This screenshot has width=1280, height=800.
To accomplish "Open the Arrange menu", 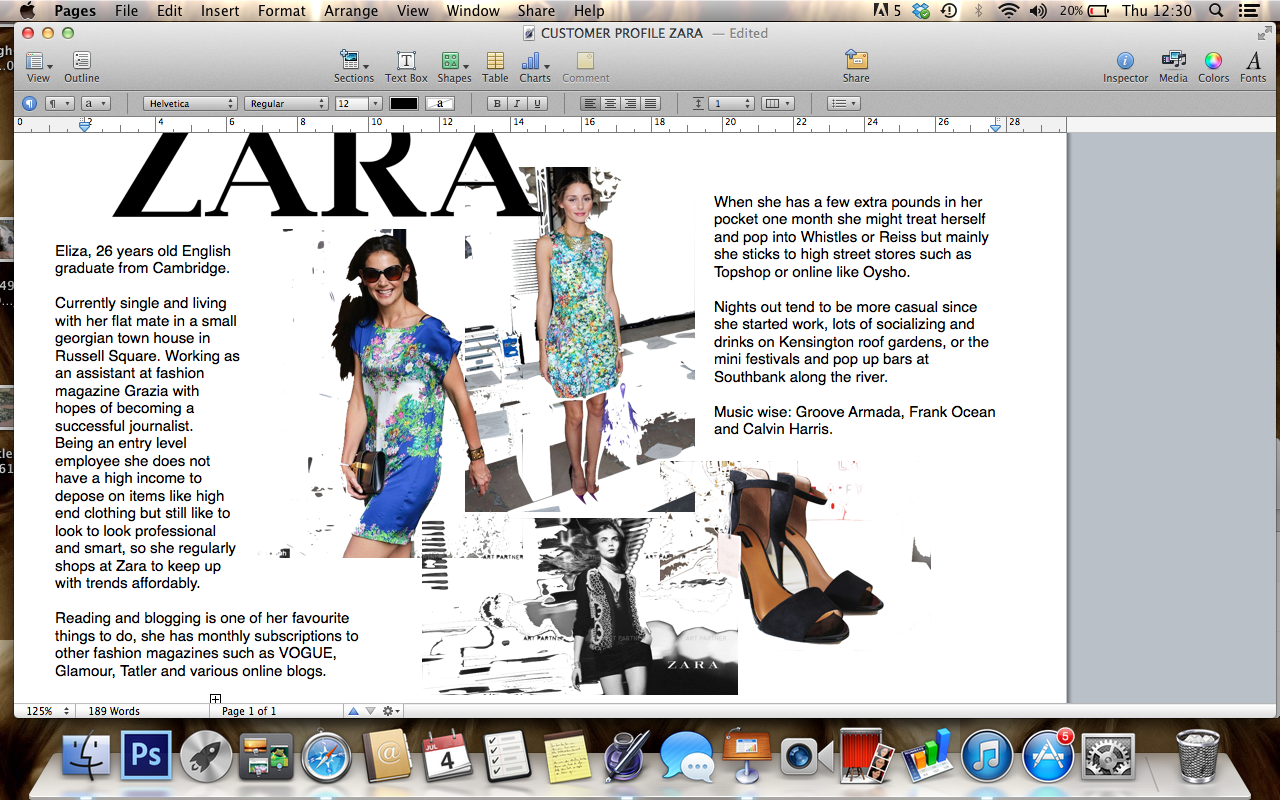I will tap(350, 11).
